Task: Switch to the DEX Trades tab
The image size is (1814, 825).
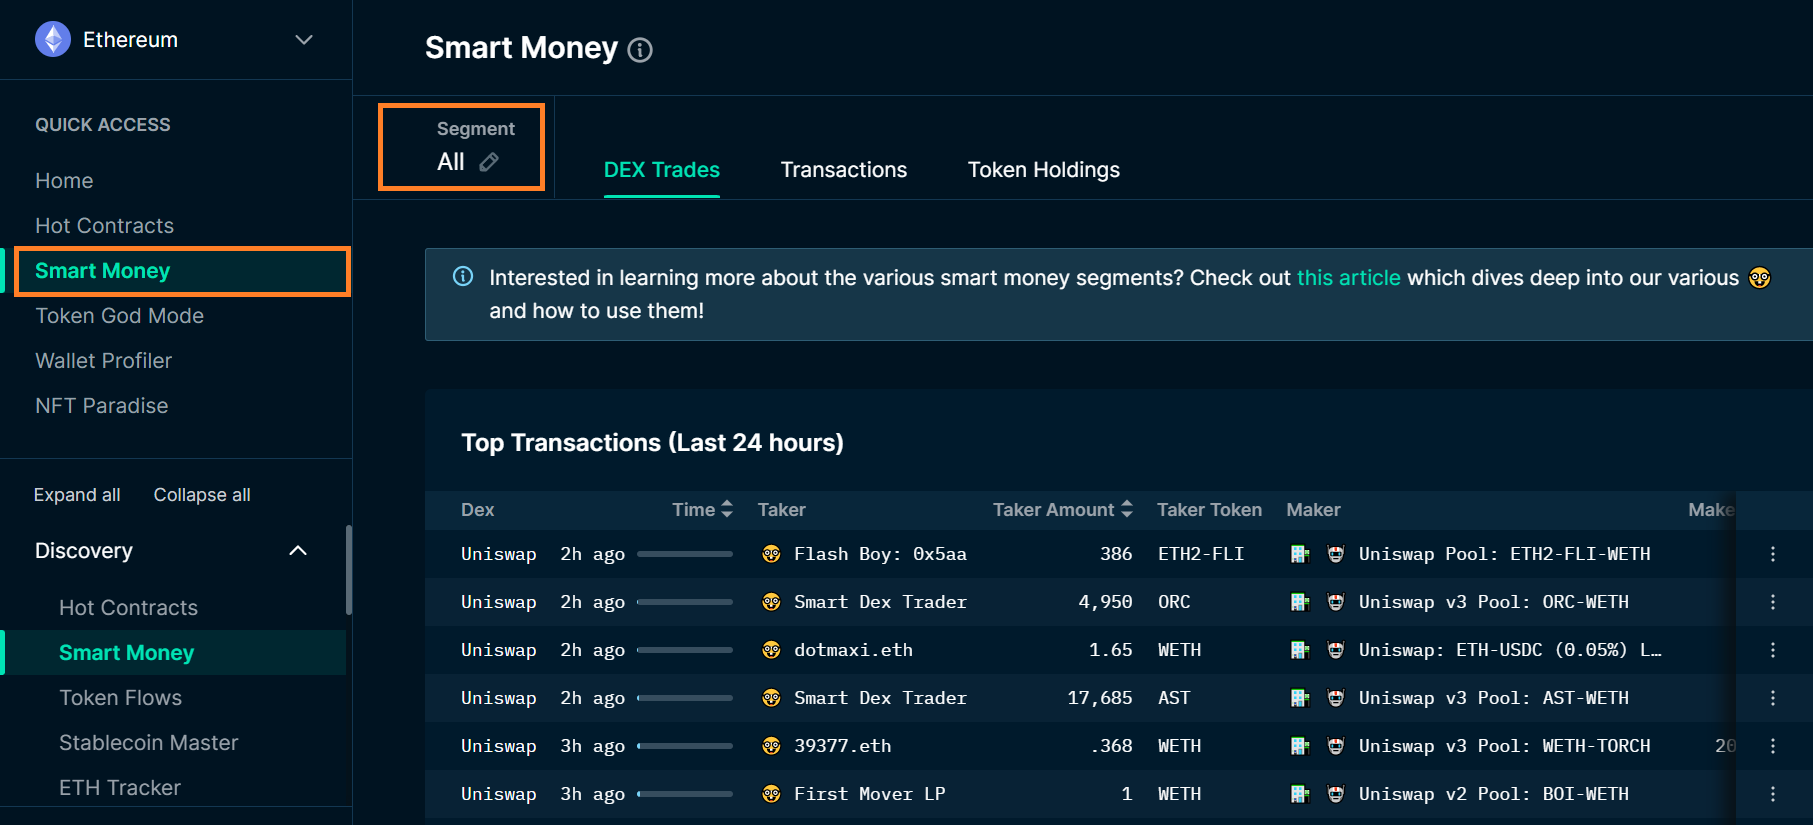Action: [662, 170]
